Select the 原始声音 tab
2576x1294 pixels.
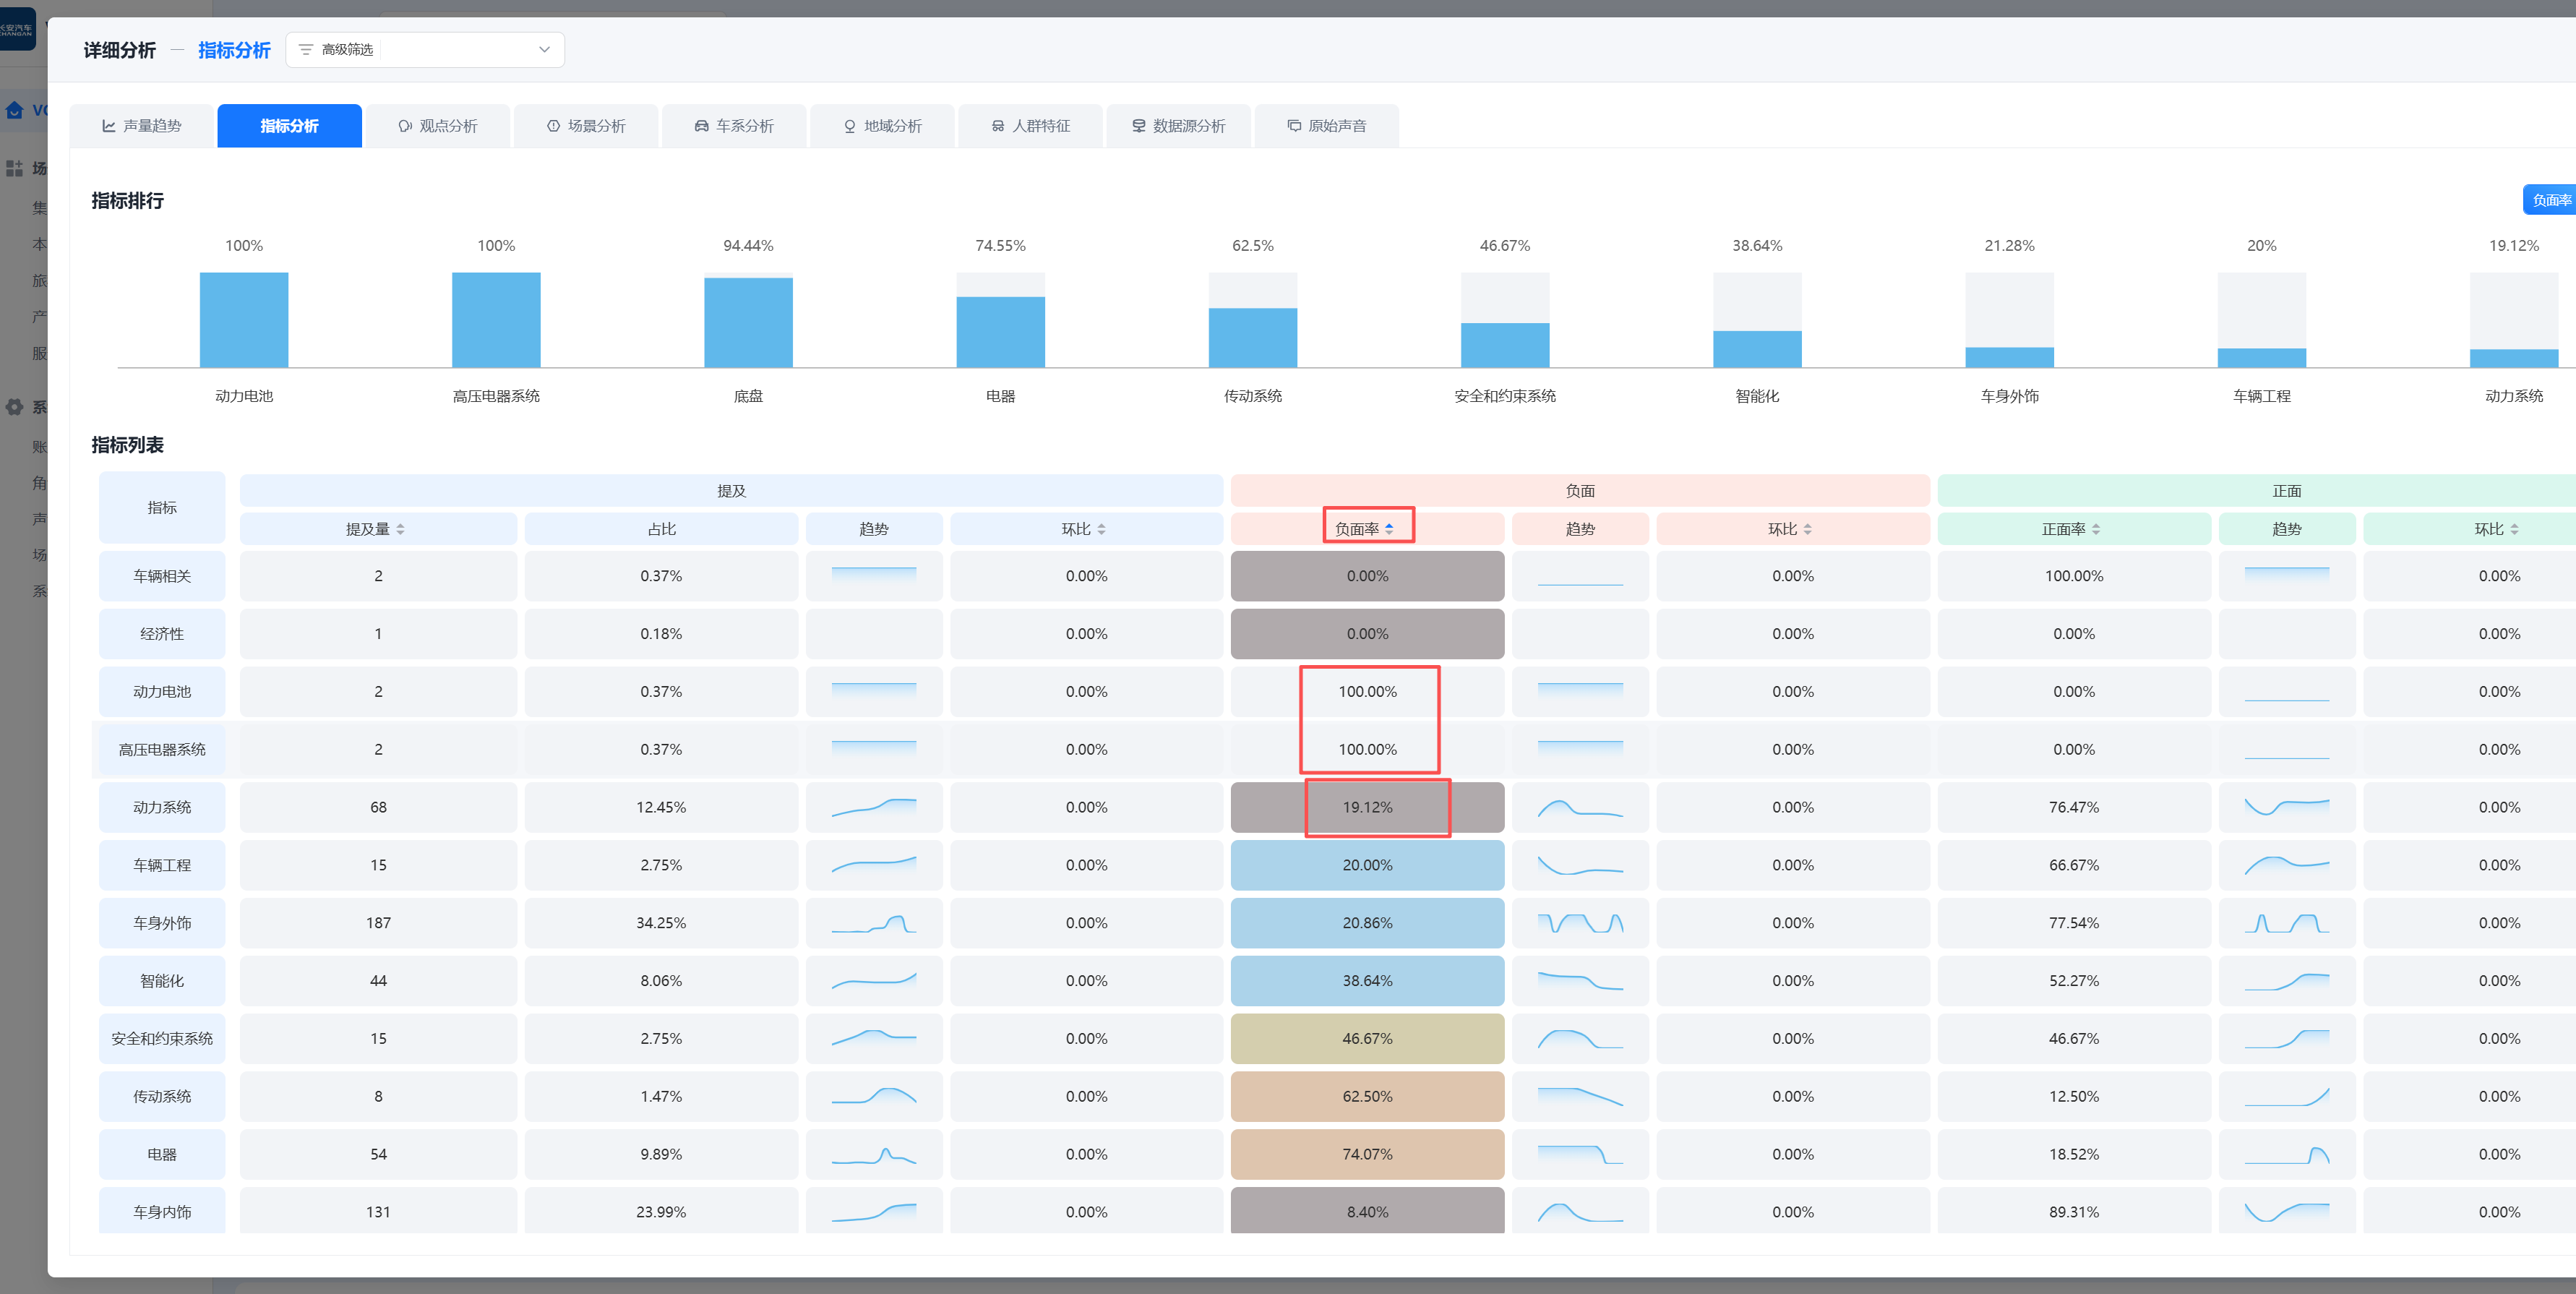1326,126
